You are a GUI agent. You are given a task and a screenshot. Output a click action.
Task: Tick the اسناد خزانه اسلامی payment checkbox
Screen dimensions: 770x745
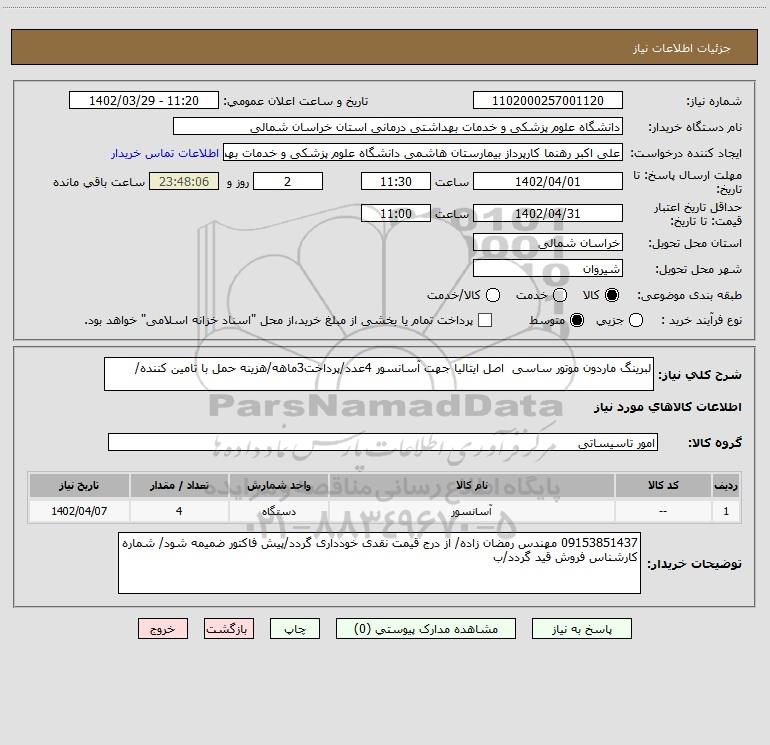485,320
